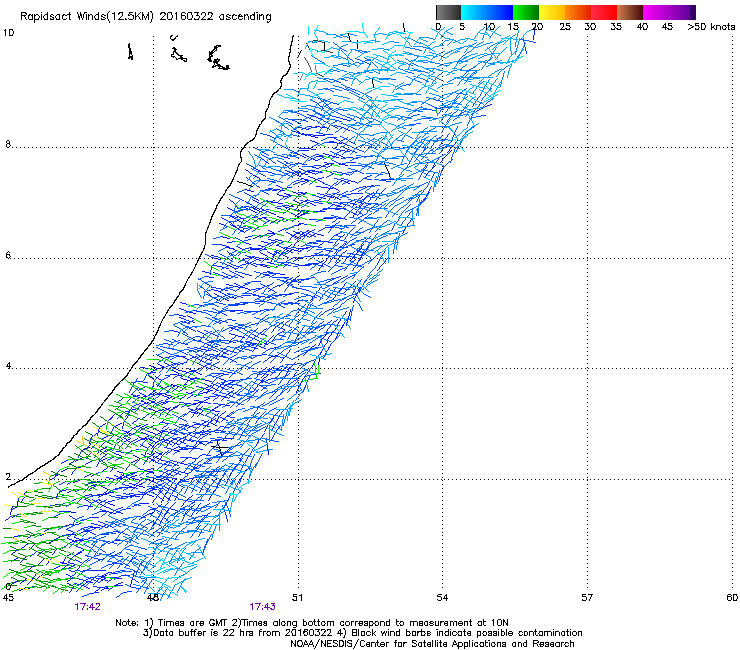Click the 'Data buffer is 22 hrs' note
Image resolution: width=740 pixels, height=650 pixels.
[x=237, y=633]
